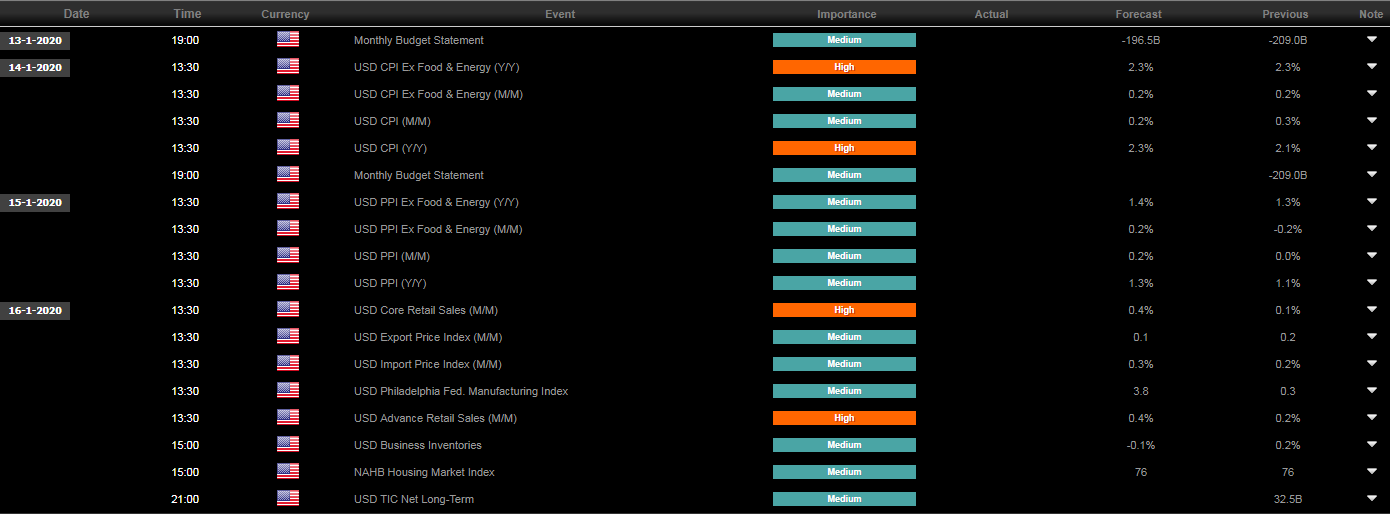Expand the note for USD Import Price Index
This screenshot has height=514, width=1397.
click(x=1371, y=364)
